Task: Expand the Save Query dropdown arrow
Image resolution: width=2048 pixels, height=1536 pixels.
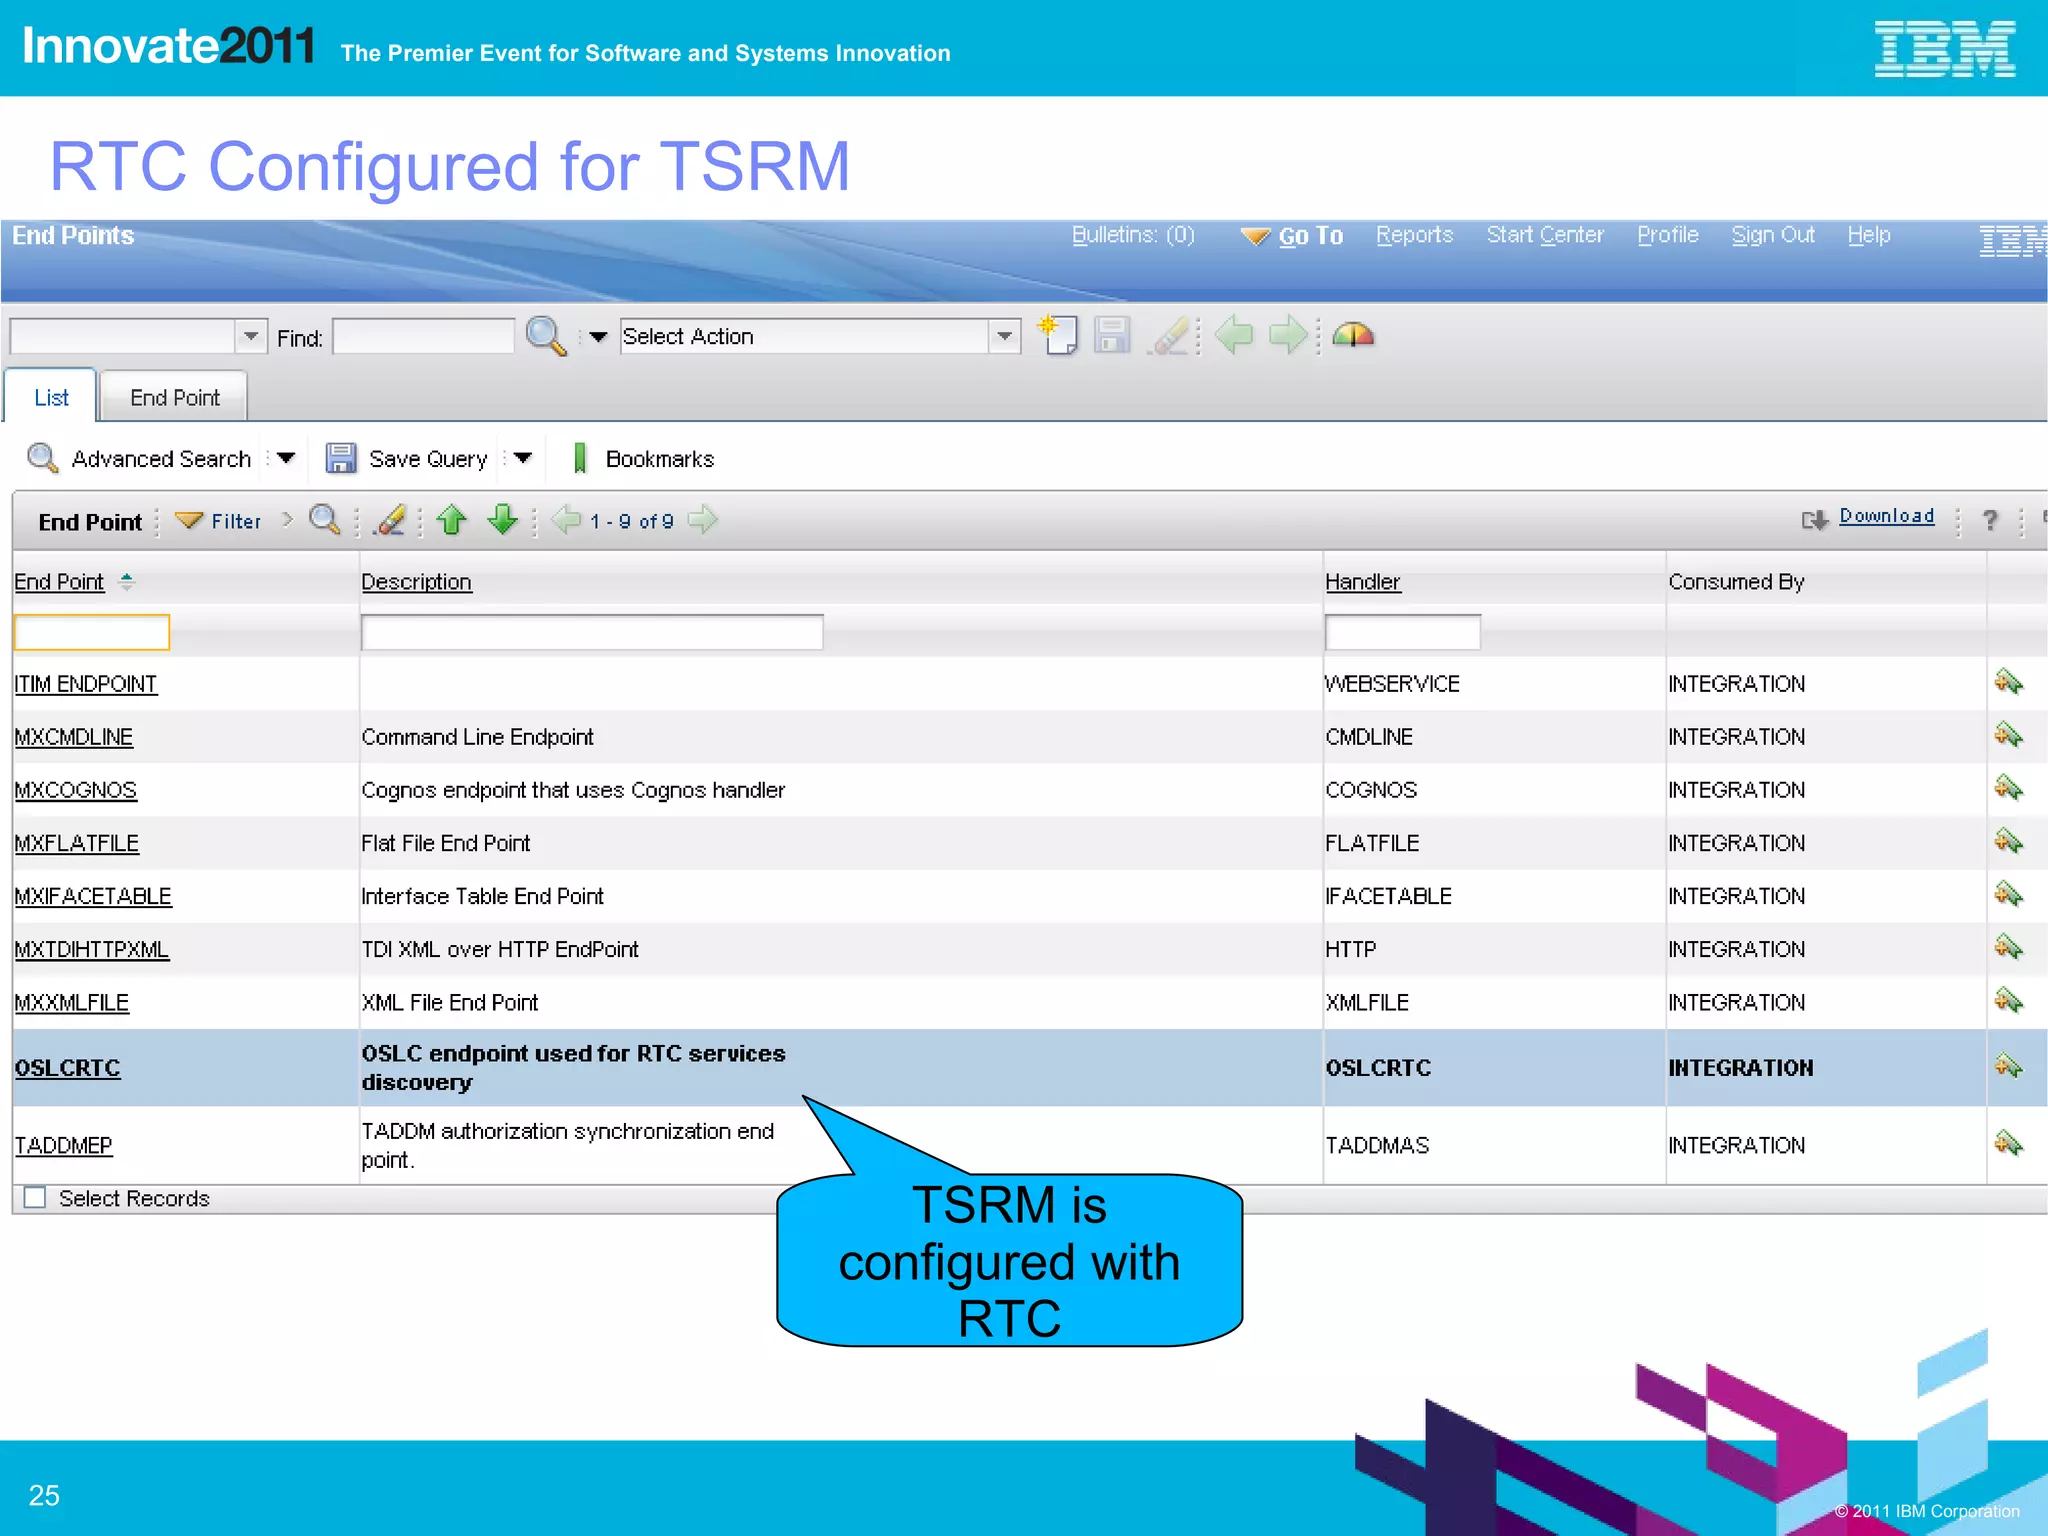Action: [x=523, y=458]
